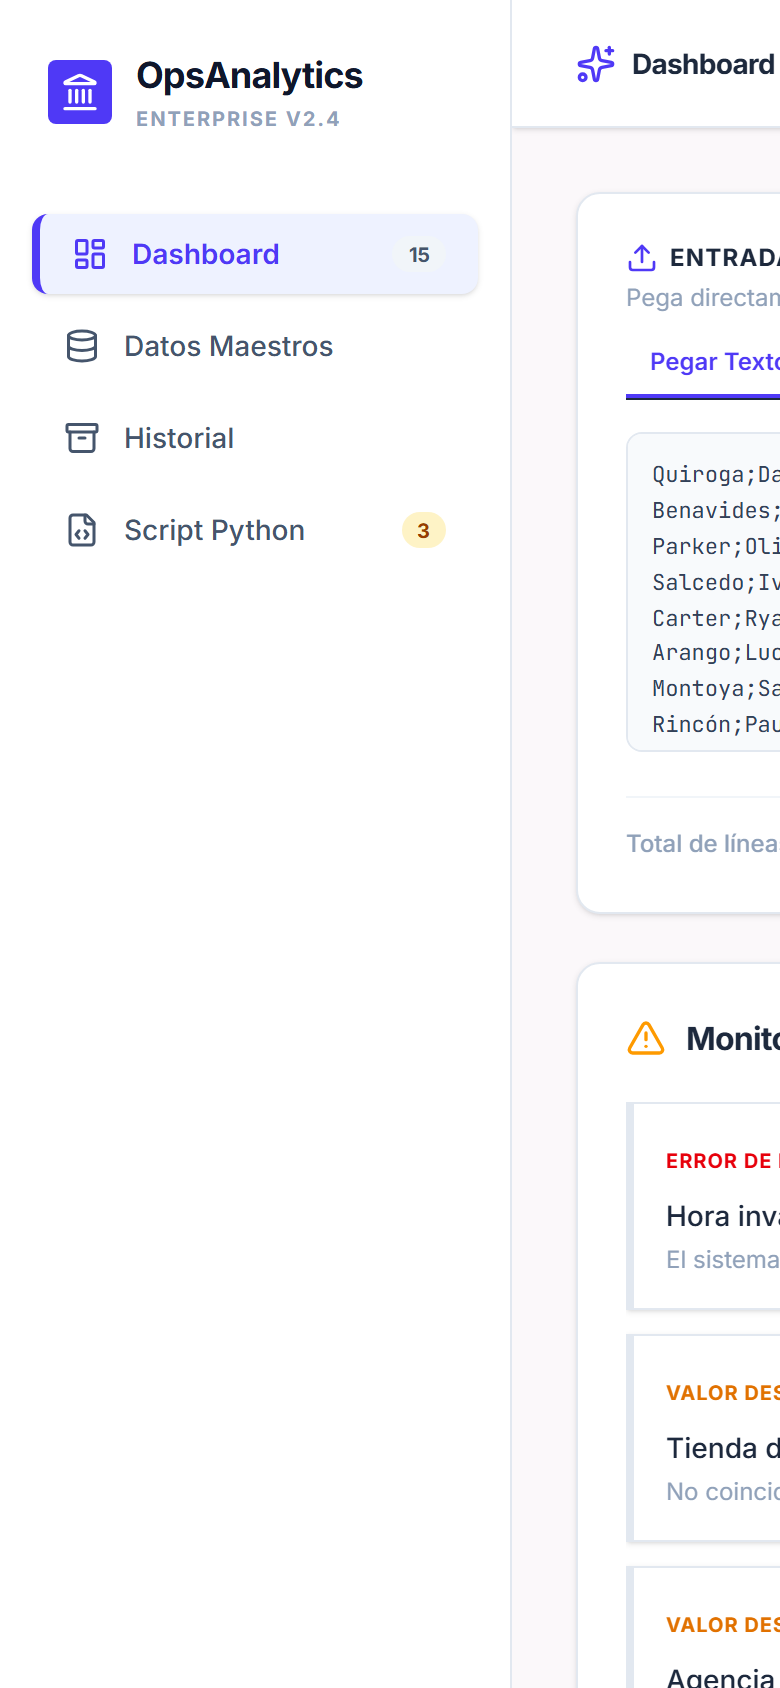Viewport: 780px width, 1688px height.
Task: Click the Dashboard grid icon in sidebar
Action: [x=90, y=254]
